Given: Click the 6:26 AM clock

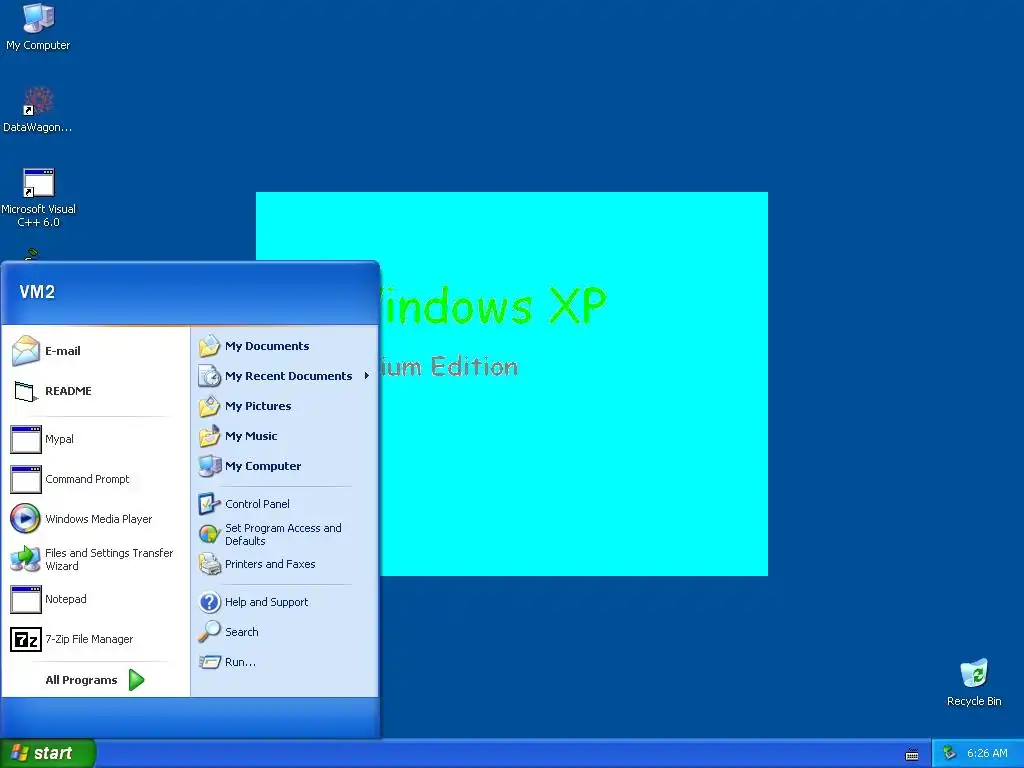Looking at the screenshot, I should (987, 754).
